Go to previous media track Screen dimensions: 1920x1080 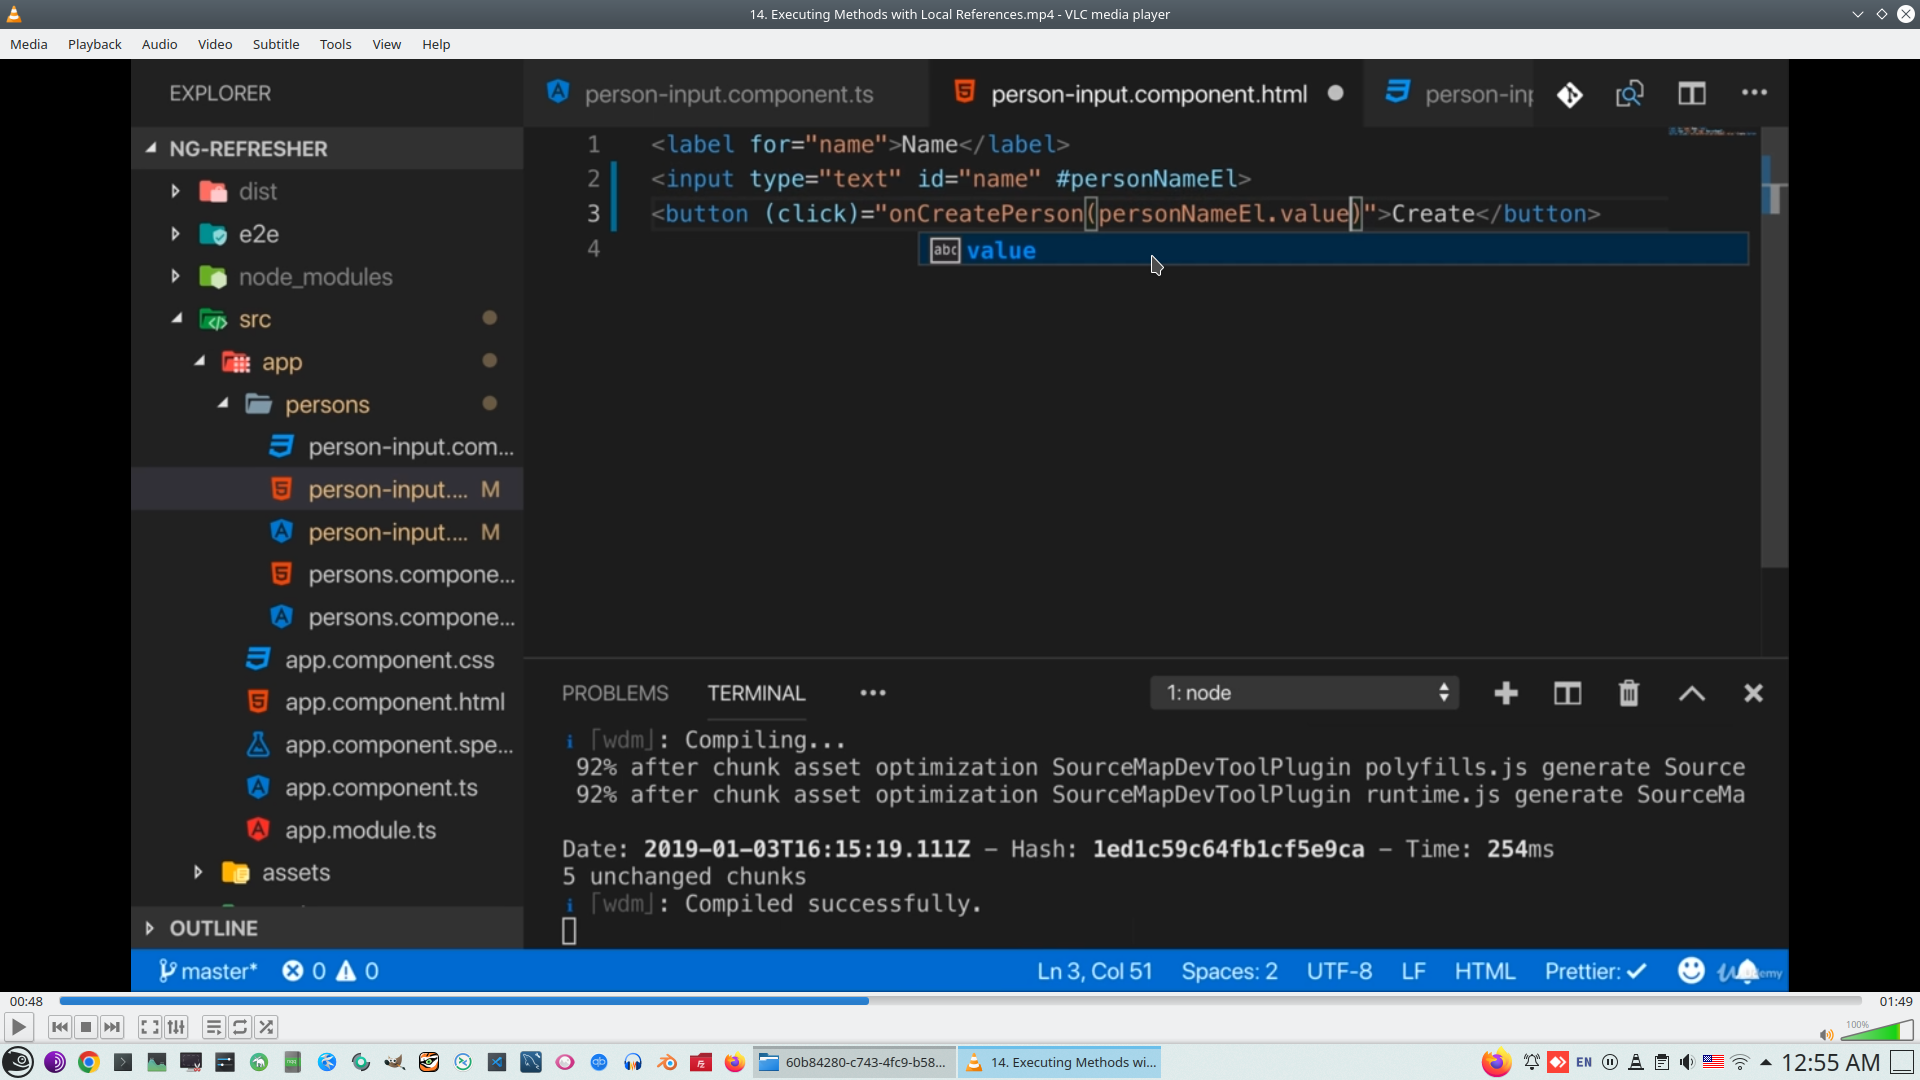pos(60,1027)
